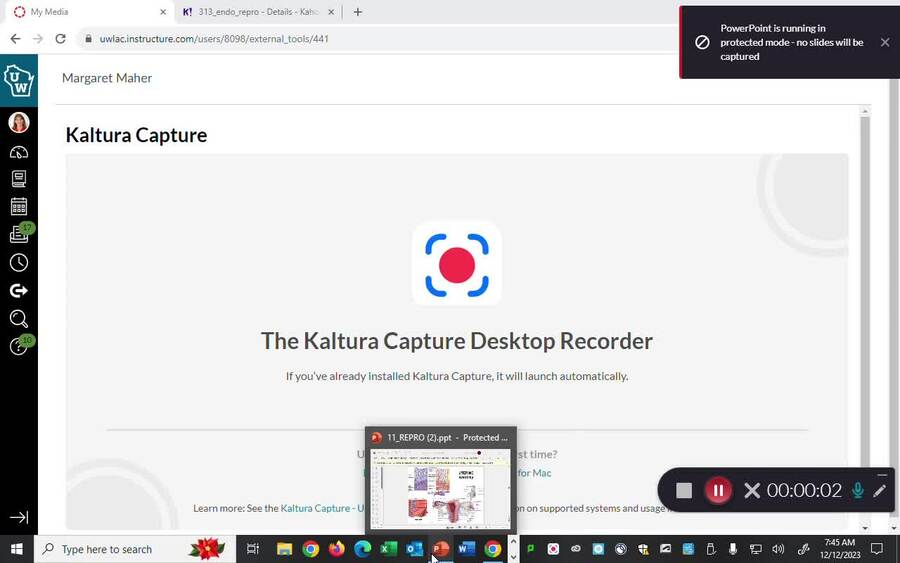The height and width of the screenshot is (563, 900).
Task: Open the History clock icon
Action: coord(19,263)
